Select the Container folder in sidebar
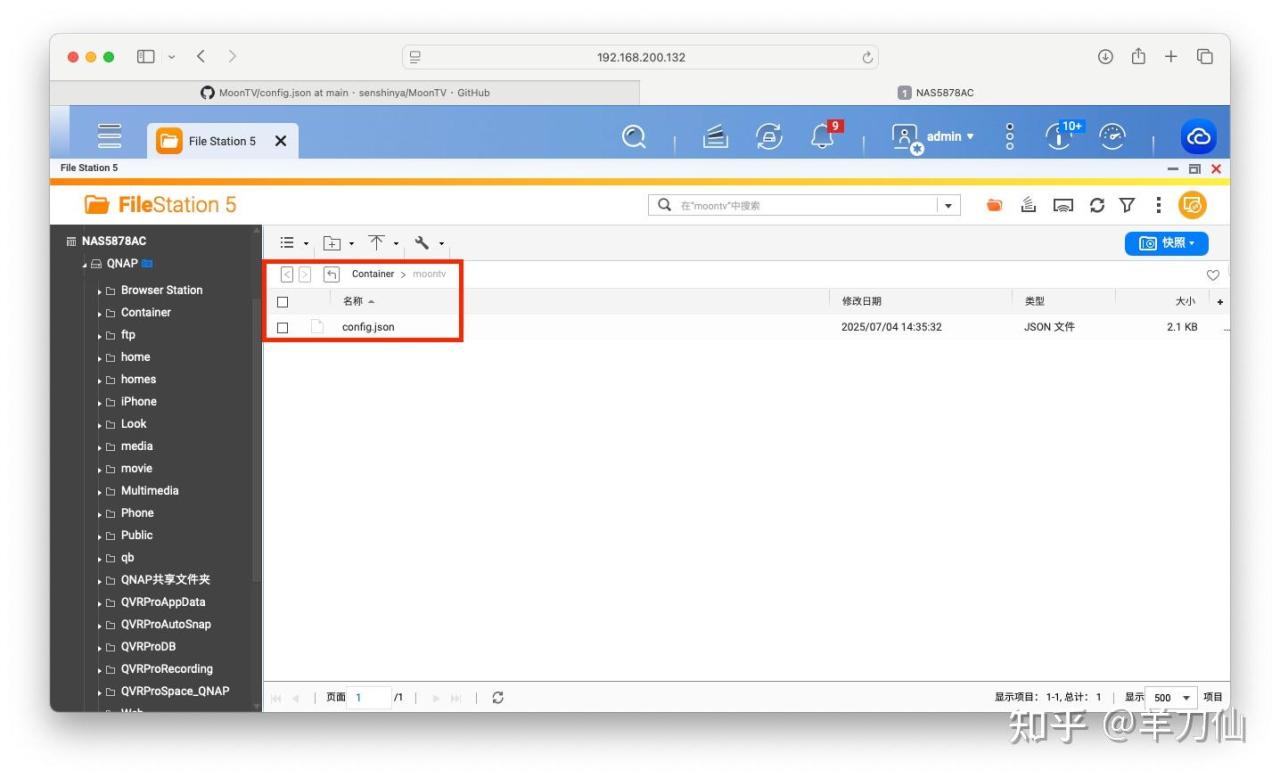Screen dimensions: 1280x778 [x=145, y=312]
